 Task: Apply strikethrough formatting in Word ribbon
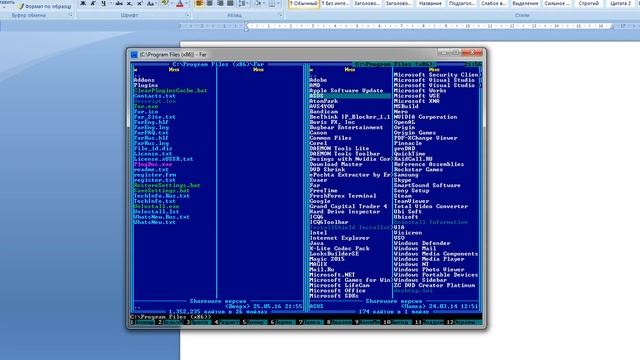(119, 3)
